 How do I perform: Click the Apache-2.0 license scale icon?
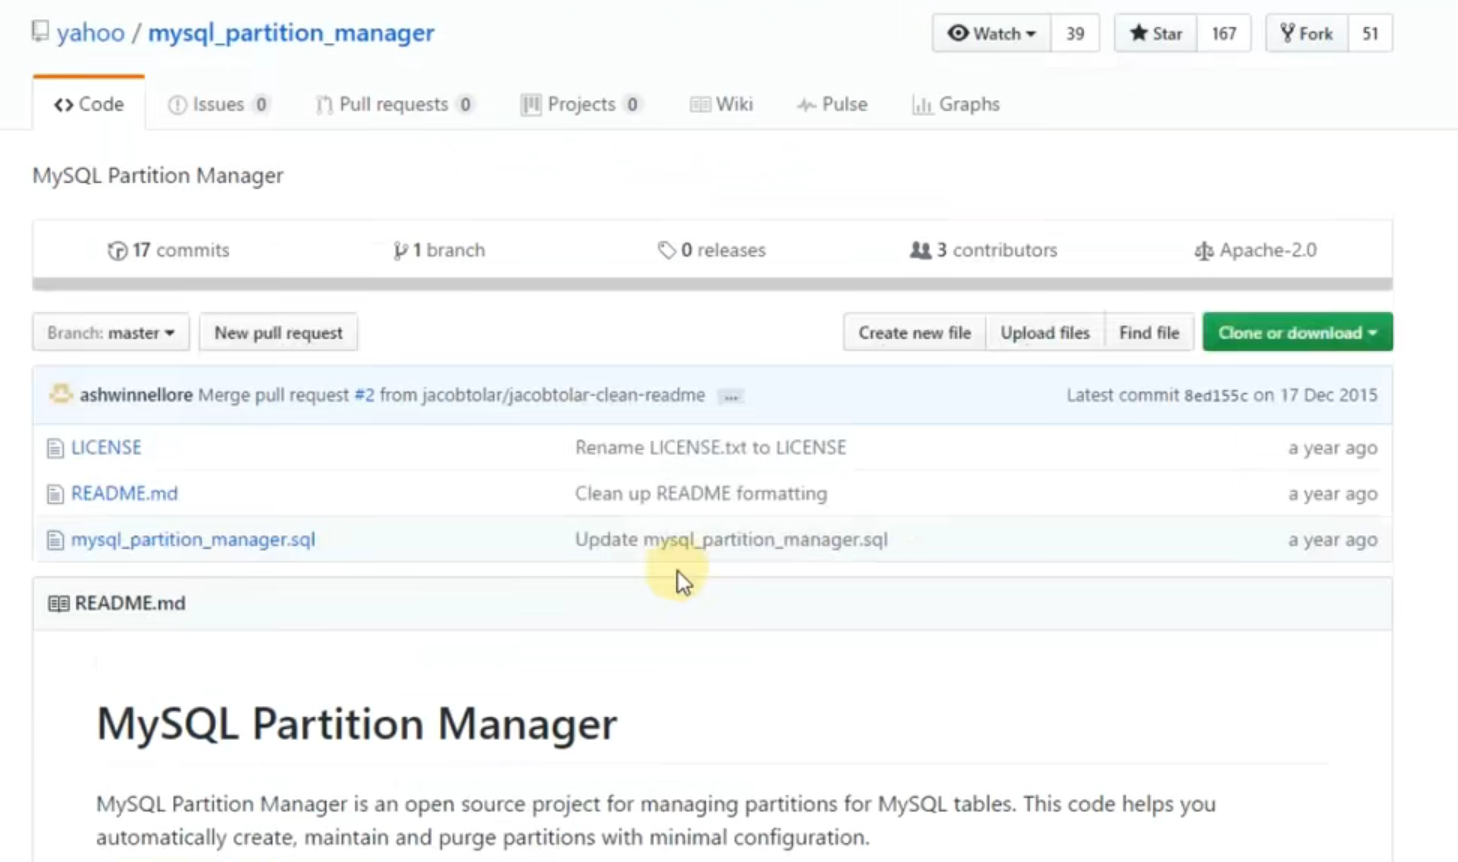pos(1204,251)
